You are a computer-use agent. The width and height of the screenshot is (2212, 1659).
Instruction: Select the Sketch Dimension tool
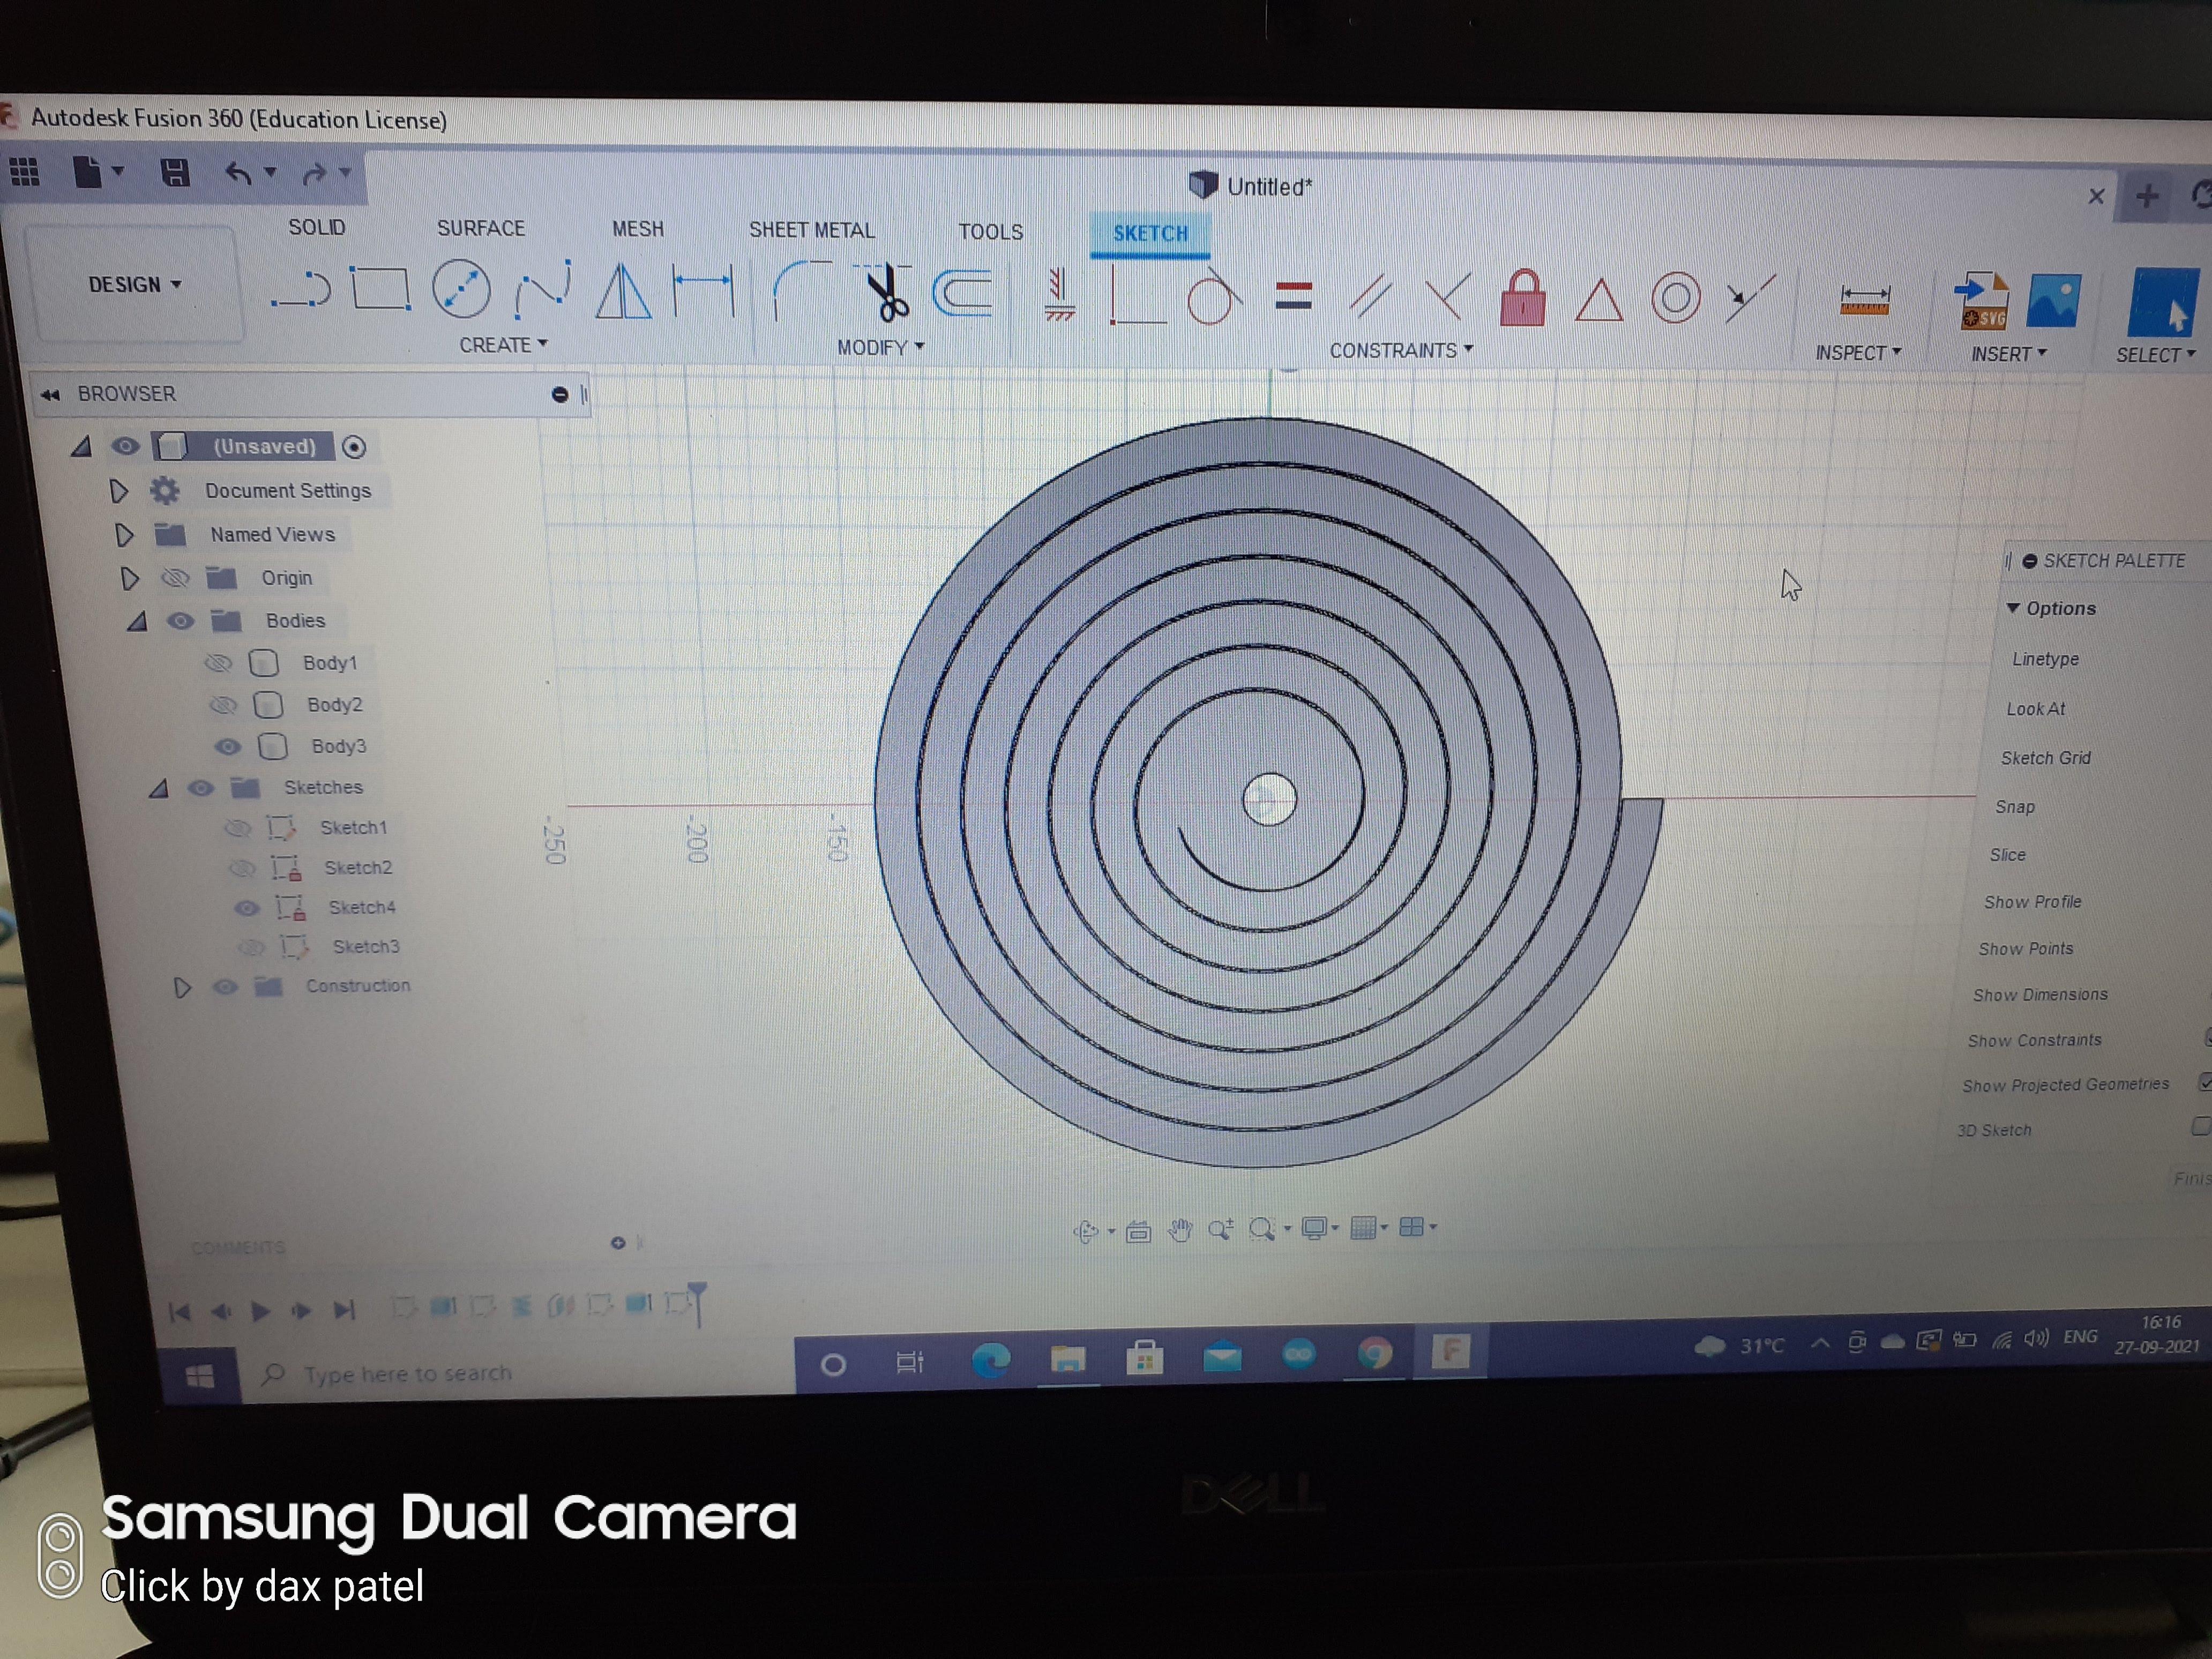tap(703, 291)
